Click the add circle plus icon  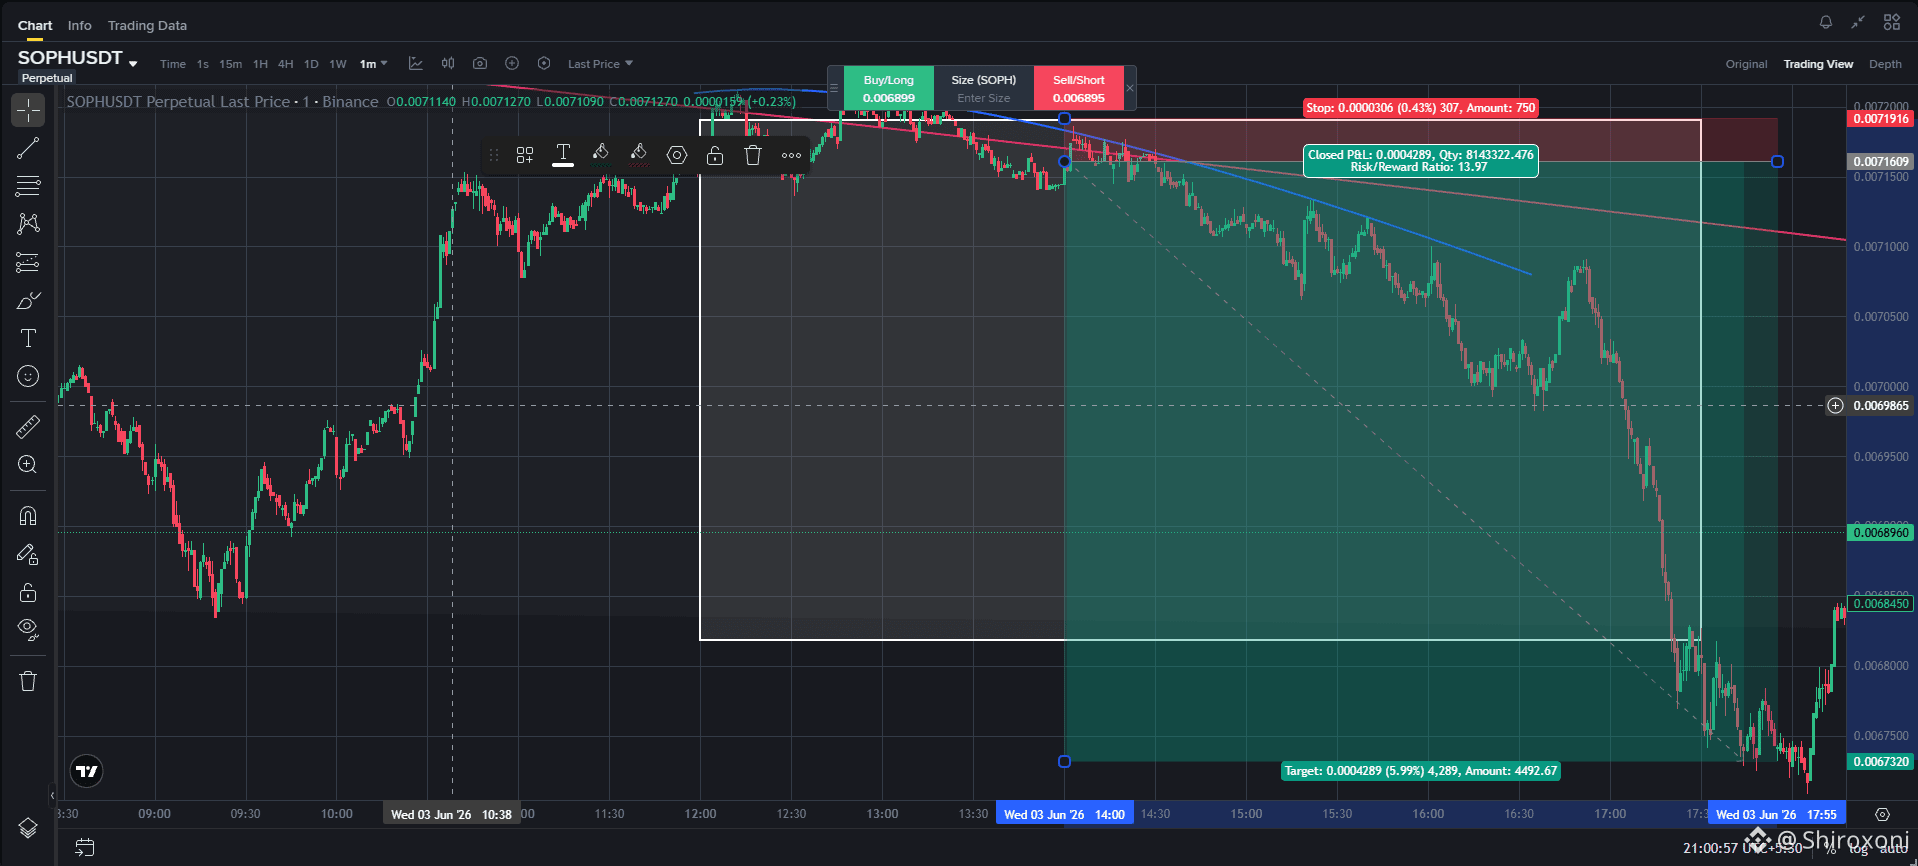coord(512,63)
